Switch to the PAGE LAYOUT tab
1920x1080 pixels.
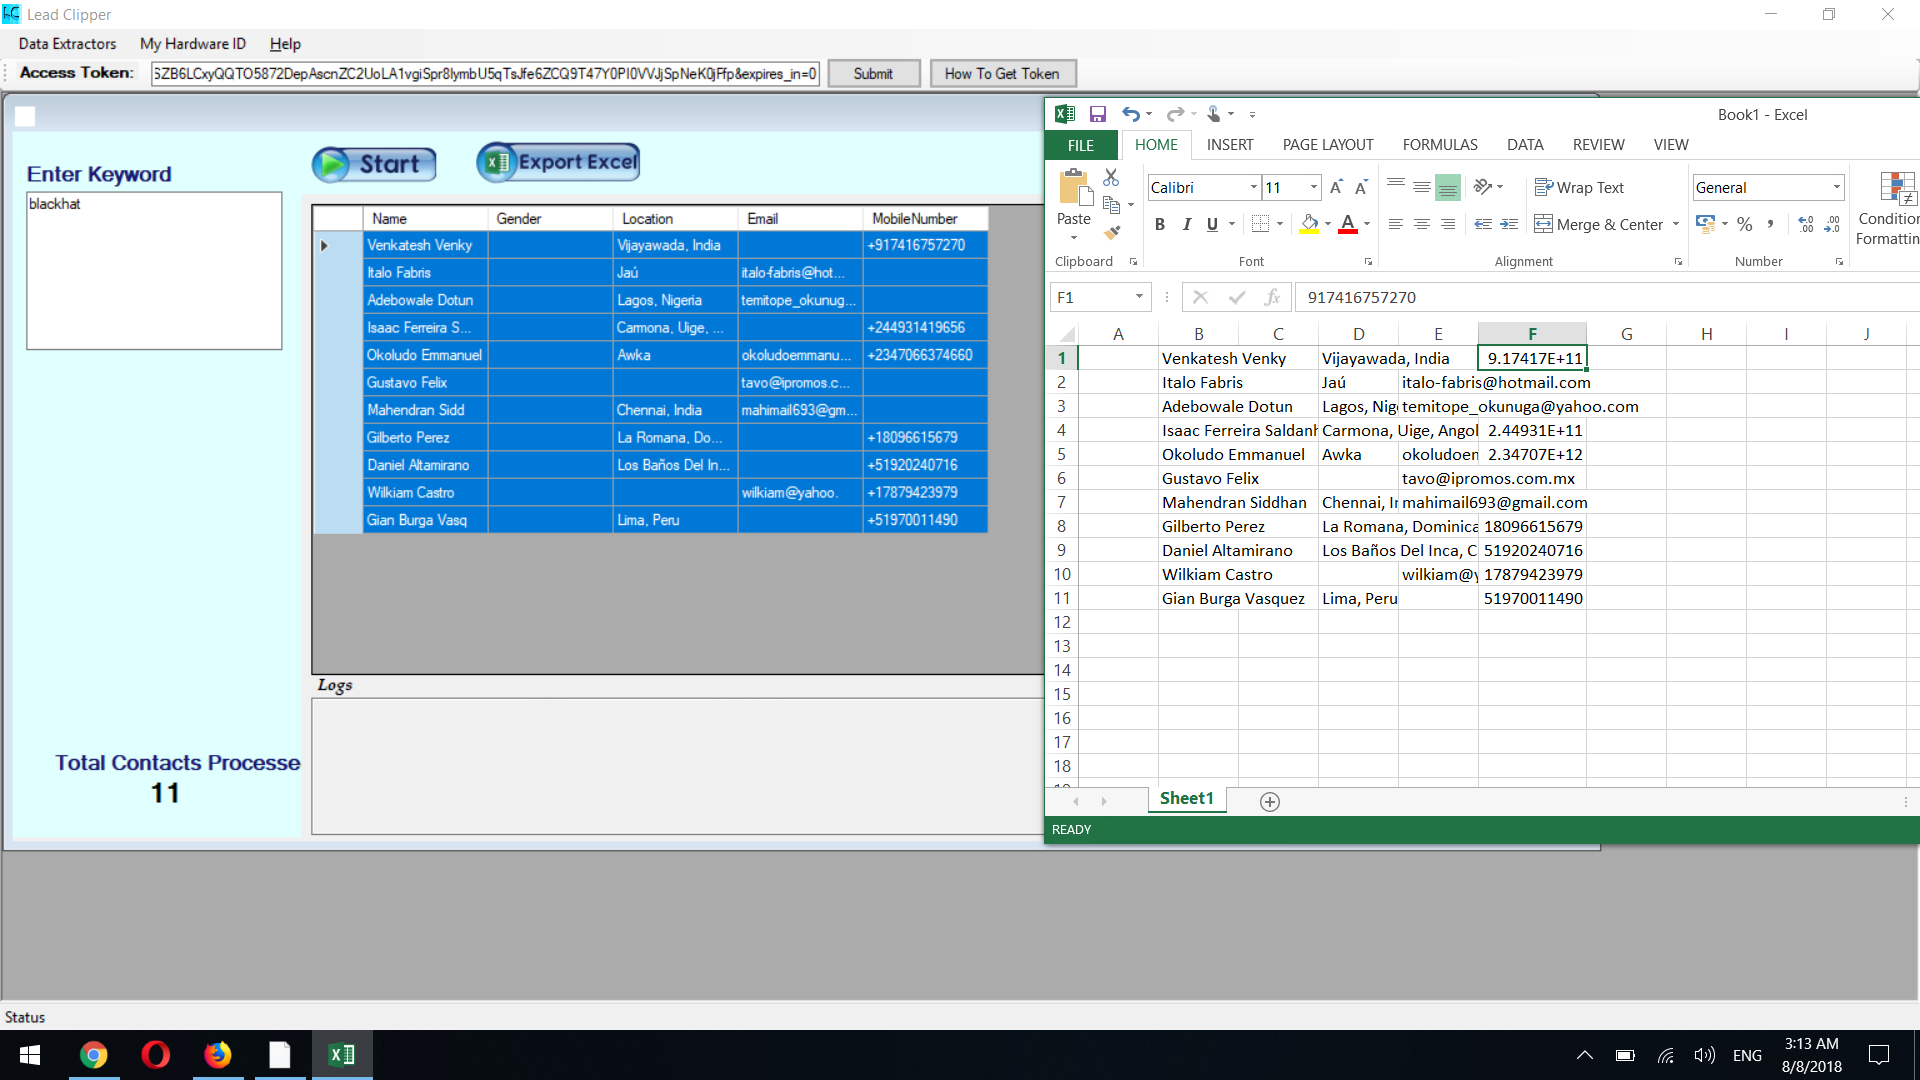(x=1328, y=145)
